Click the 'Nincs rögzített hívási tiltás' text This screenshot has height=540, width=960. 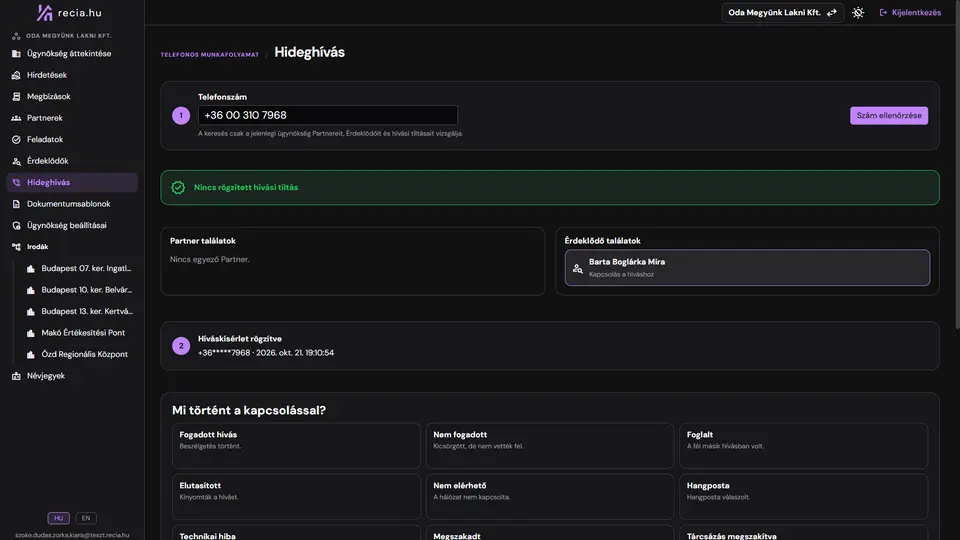coord(246,187)
